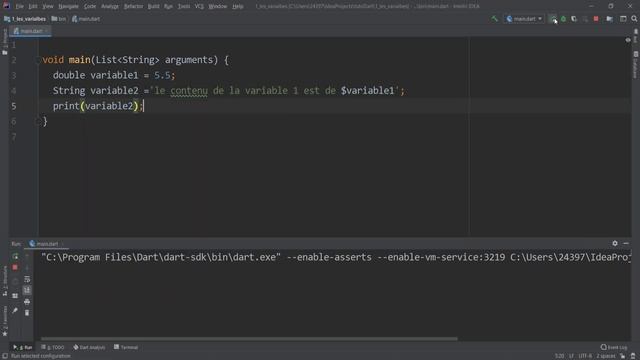Open the Edit menu
Image resolution: width=640 pixels, height=360 pixels.
tap(33, 6)
